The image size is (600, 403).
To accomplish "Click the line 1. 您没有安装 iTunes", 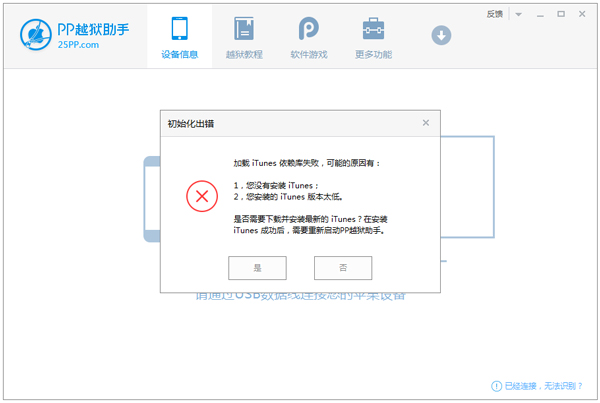I will click(x=276, y=186).
